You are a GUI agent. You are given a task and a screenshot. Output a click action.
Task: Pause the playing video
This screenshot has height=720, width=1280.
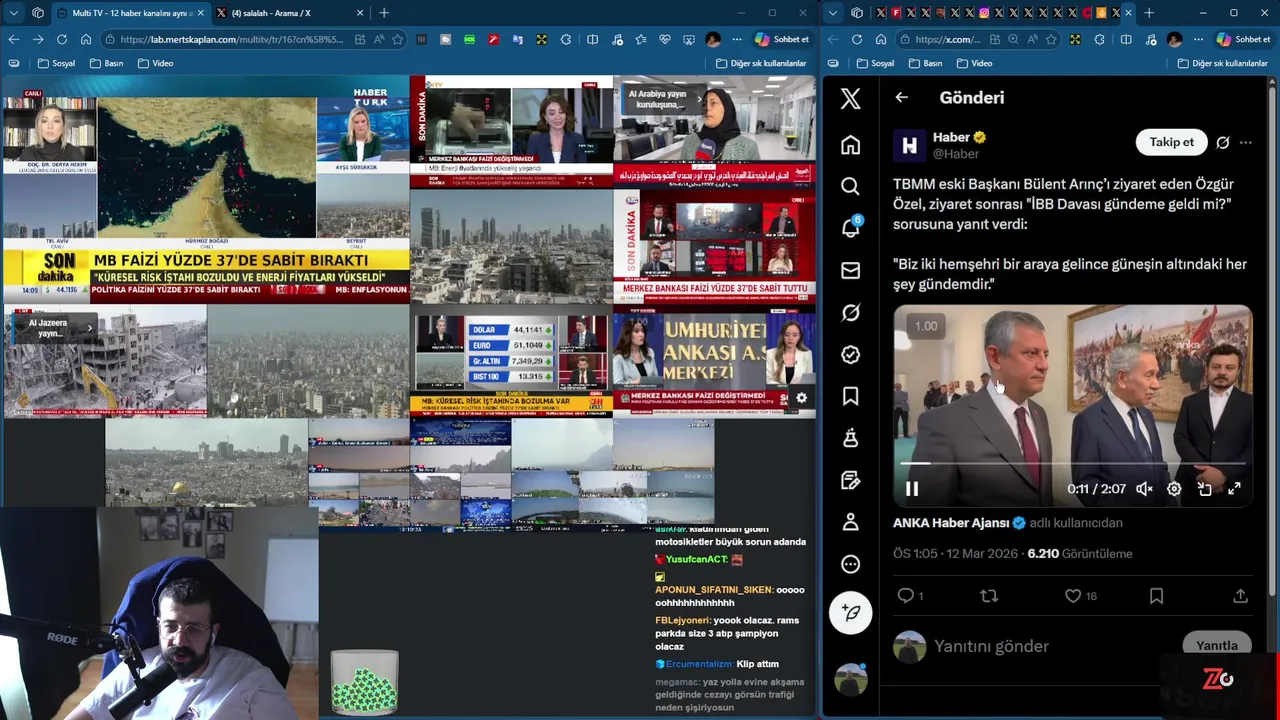(x=912, y=489)
